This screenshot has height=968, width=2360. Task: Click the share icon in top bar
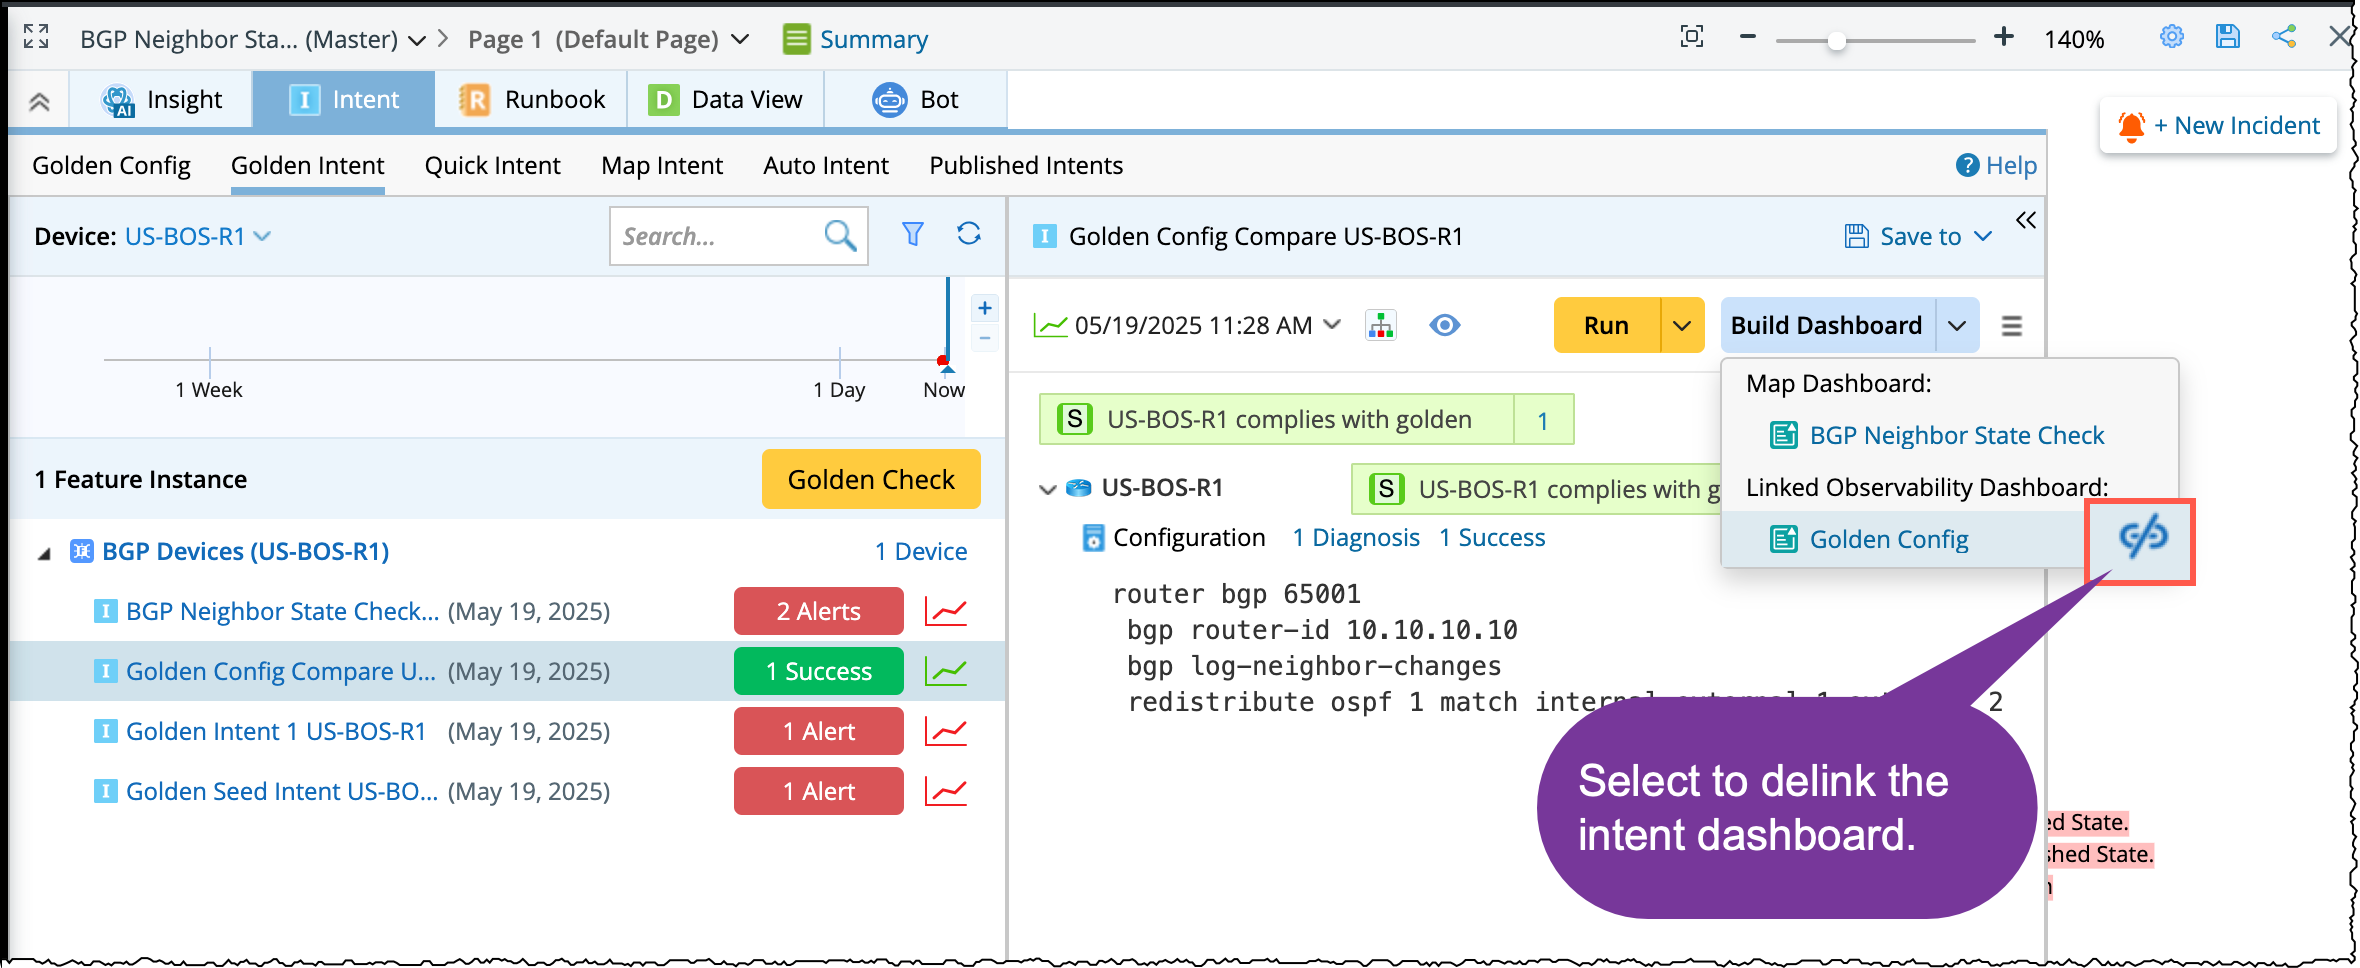(x=2284, y=38)
